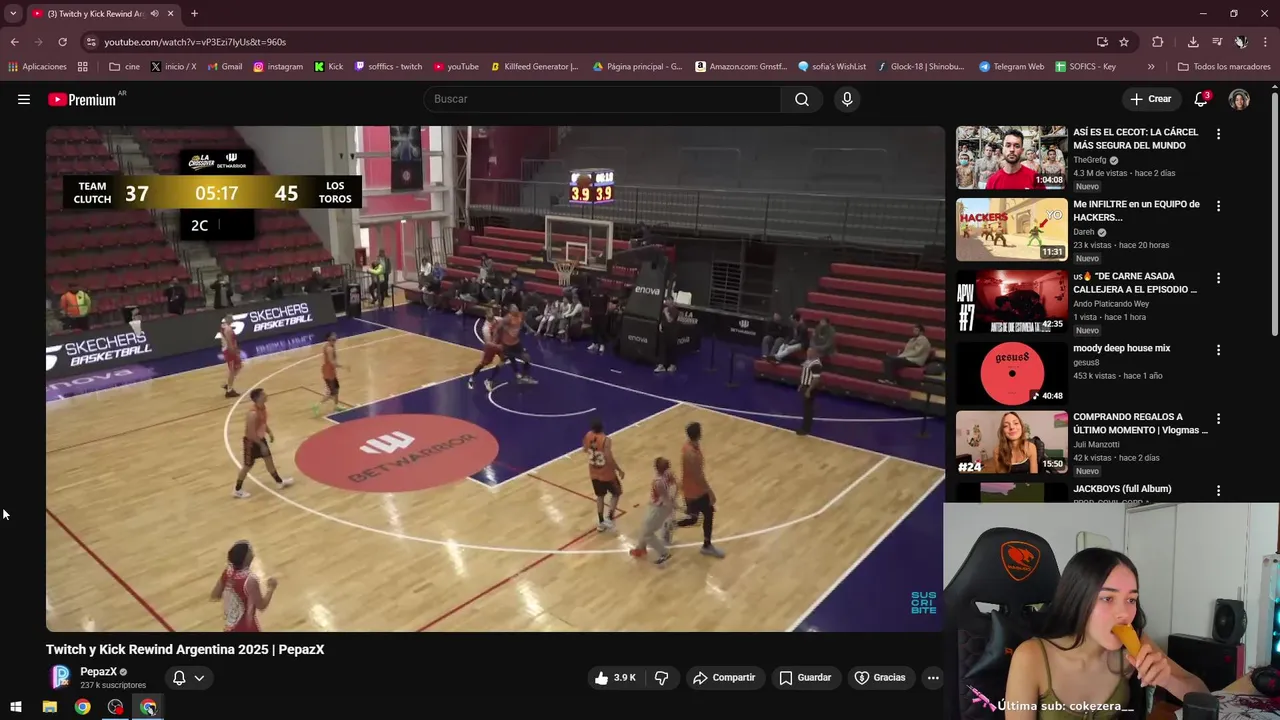The height and width of the screenshot is (720, 1280).
Task: Click the page vertical scrollbar
Action: point(1274,214)
